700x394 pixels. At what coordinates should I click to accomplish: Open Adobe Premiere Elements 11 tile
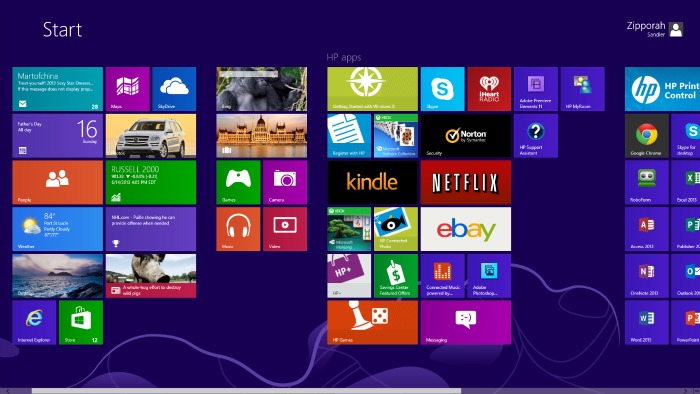536,89
